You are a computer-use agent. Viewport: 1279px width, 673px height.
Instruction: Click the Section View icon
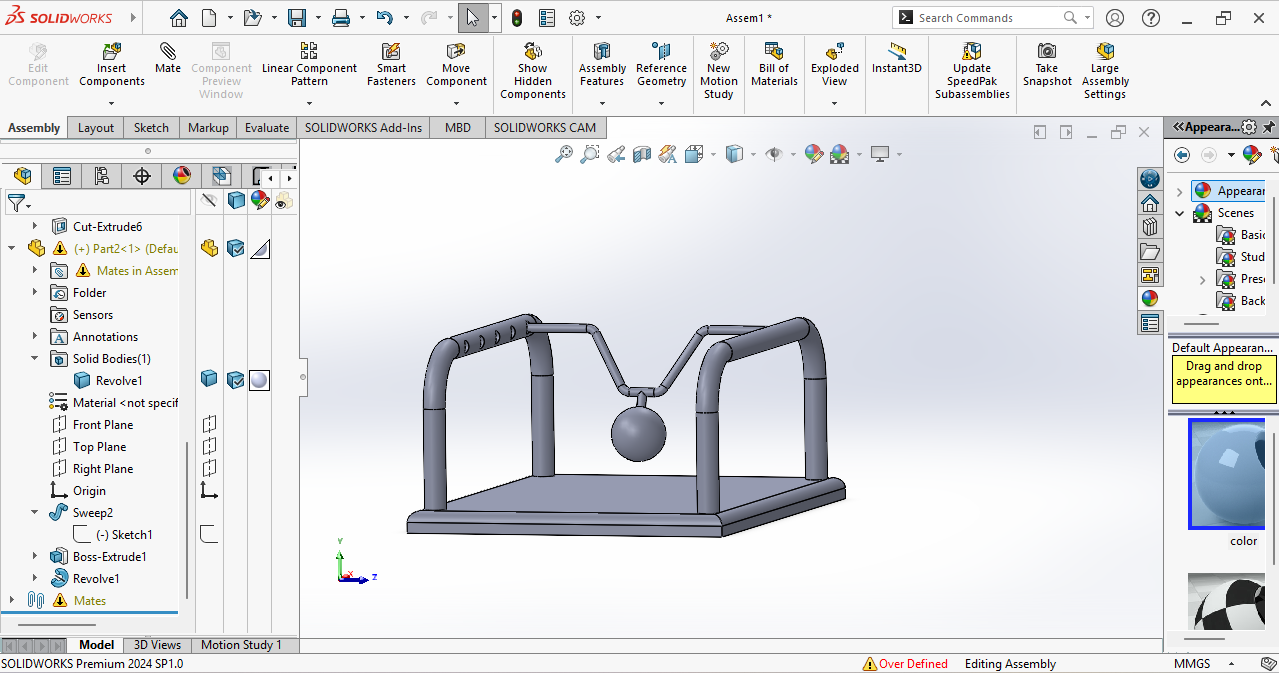(x=642, y=154)
